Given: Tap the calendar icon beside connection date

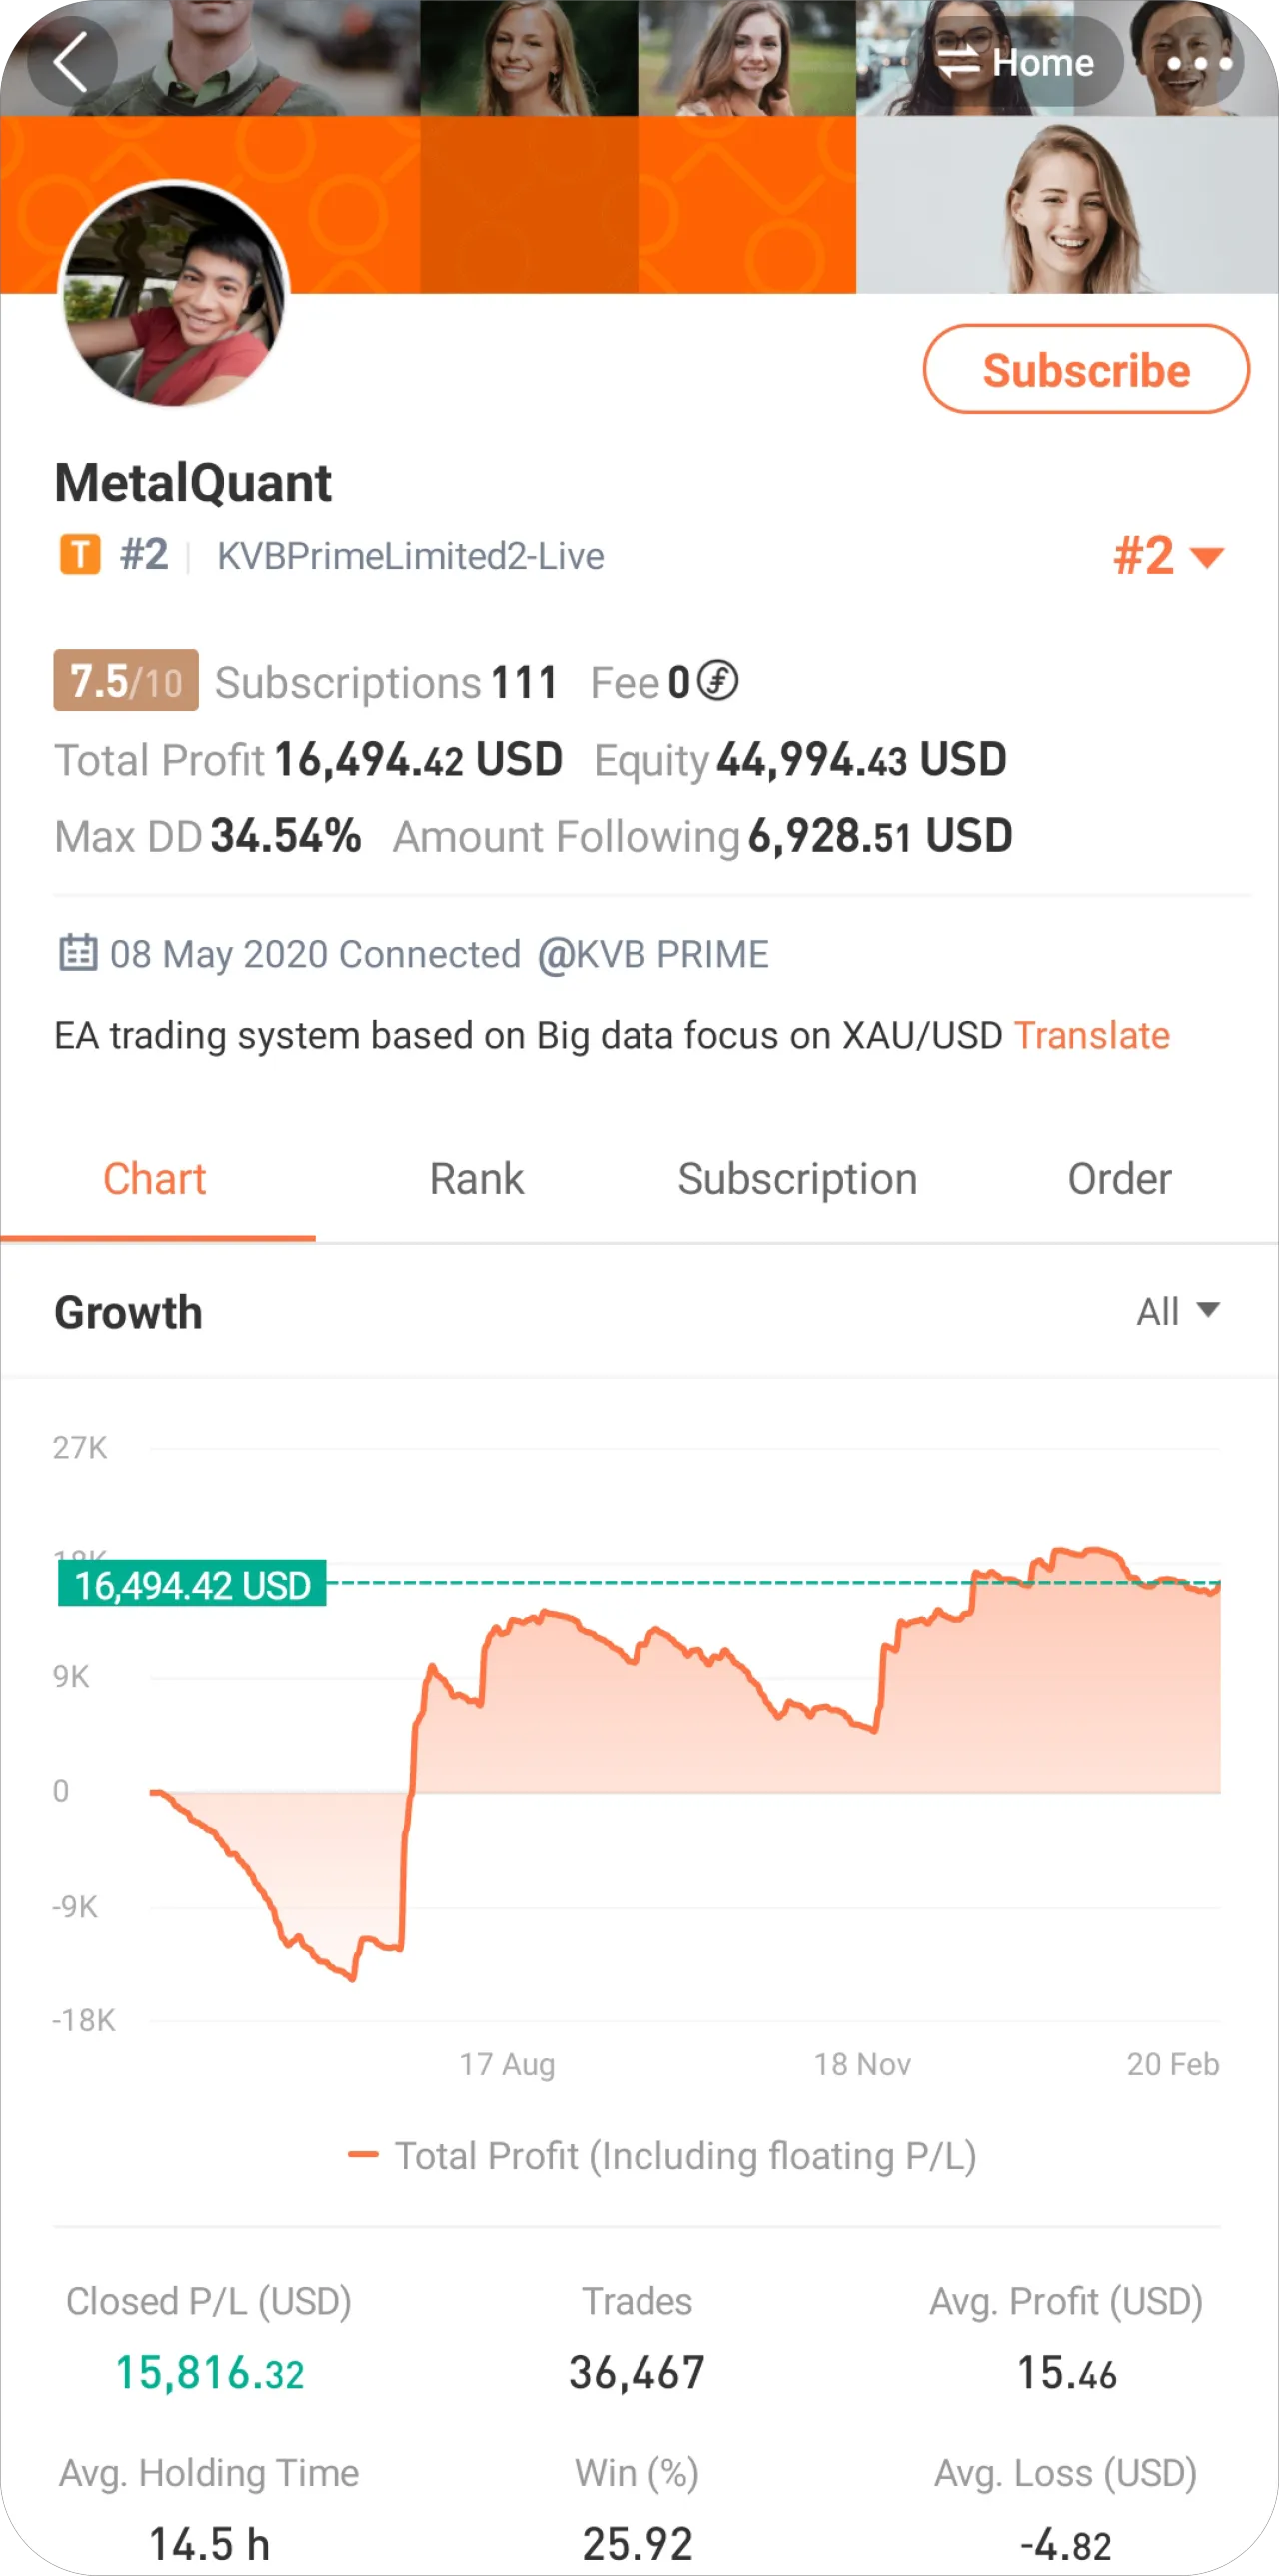Looking at the screenshot, I should 78,953.
